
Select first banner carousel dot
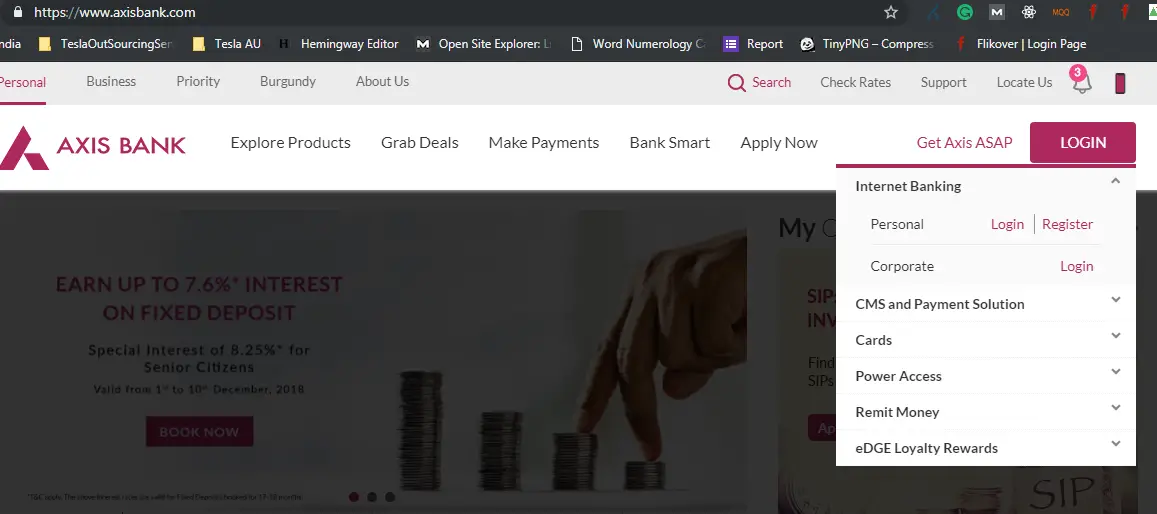[353, 497]
